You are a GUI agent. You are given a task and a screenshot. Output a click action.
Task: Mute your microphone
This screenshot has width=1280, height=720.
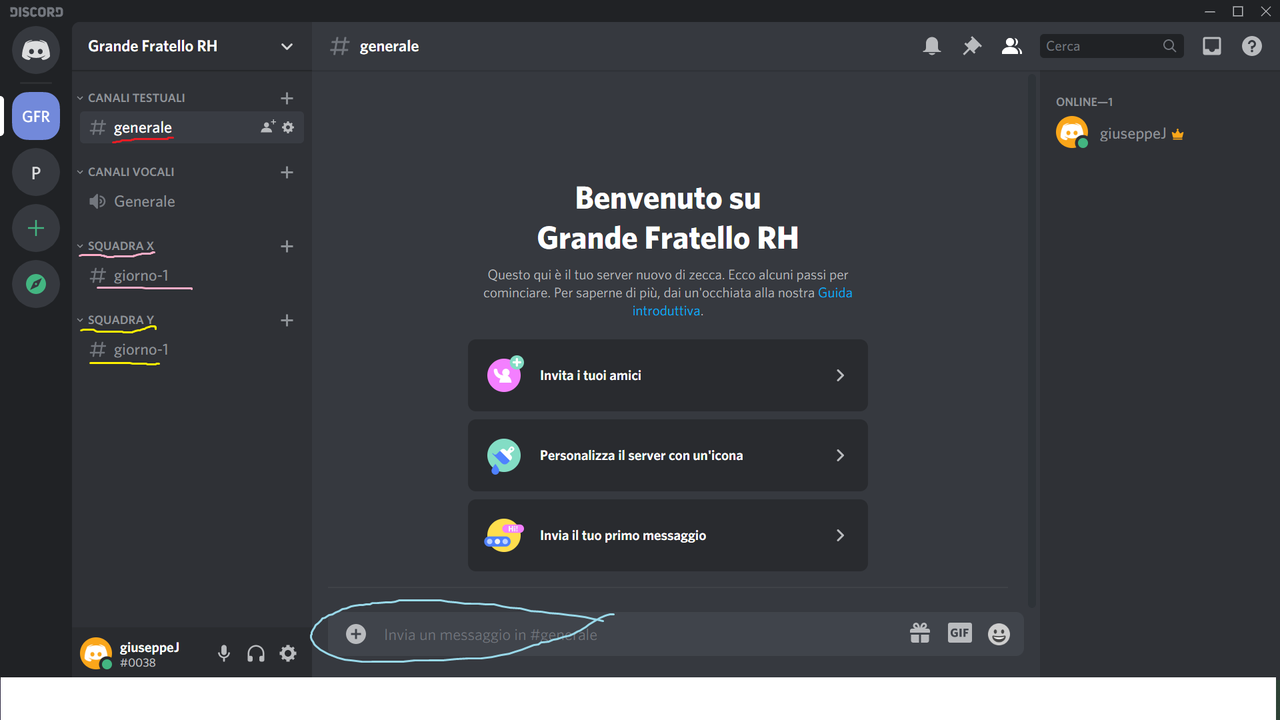coord(223,653)
